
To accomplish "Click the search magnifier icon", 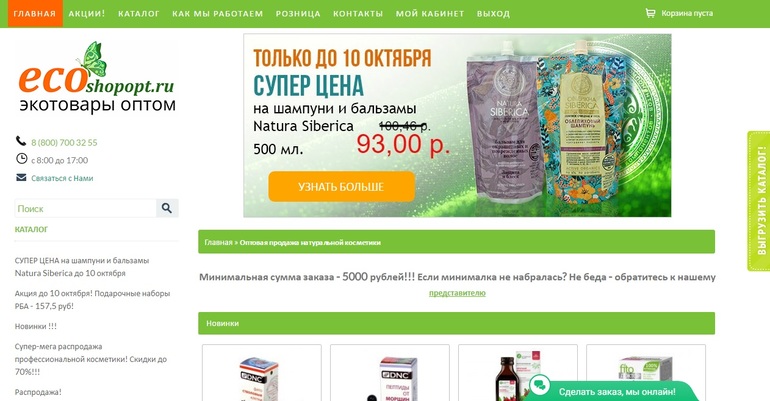I will pyautogui.click(x=167, y=208).
